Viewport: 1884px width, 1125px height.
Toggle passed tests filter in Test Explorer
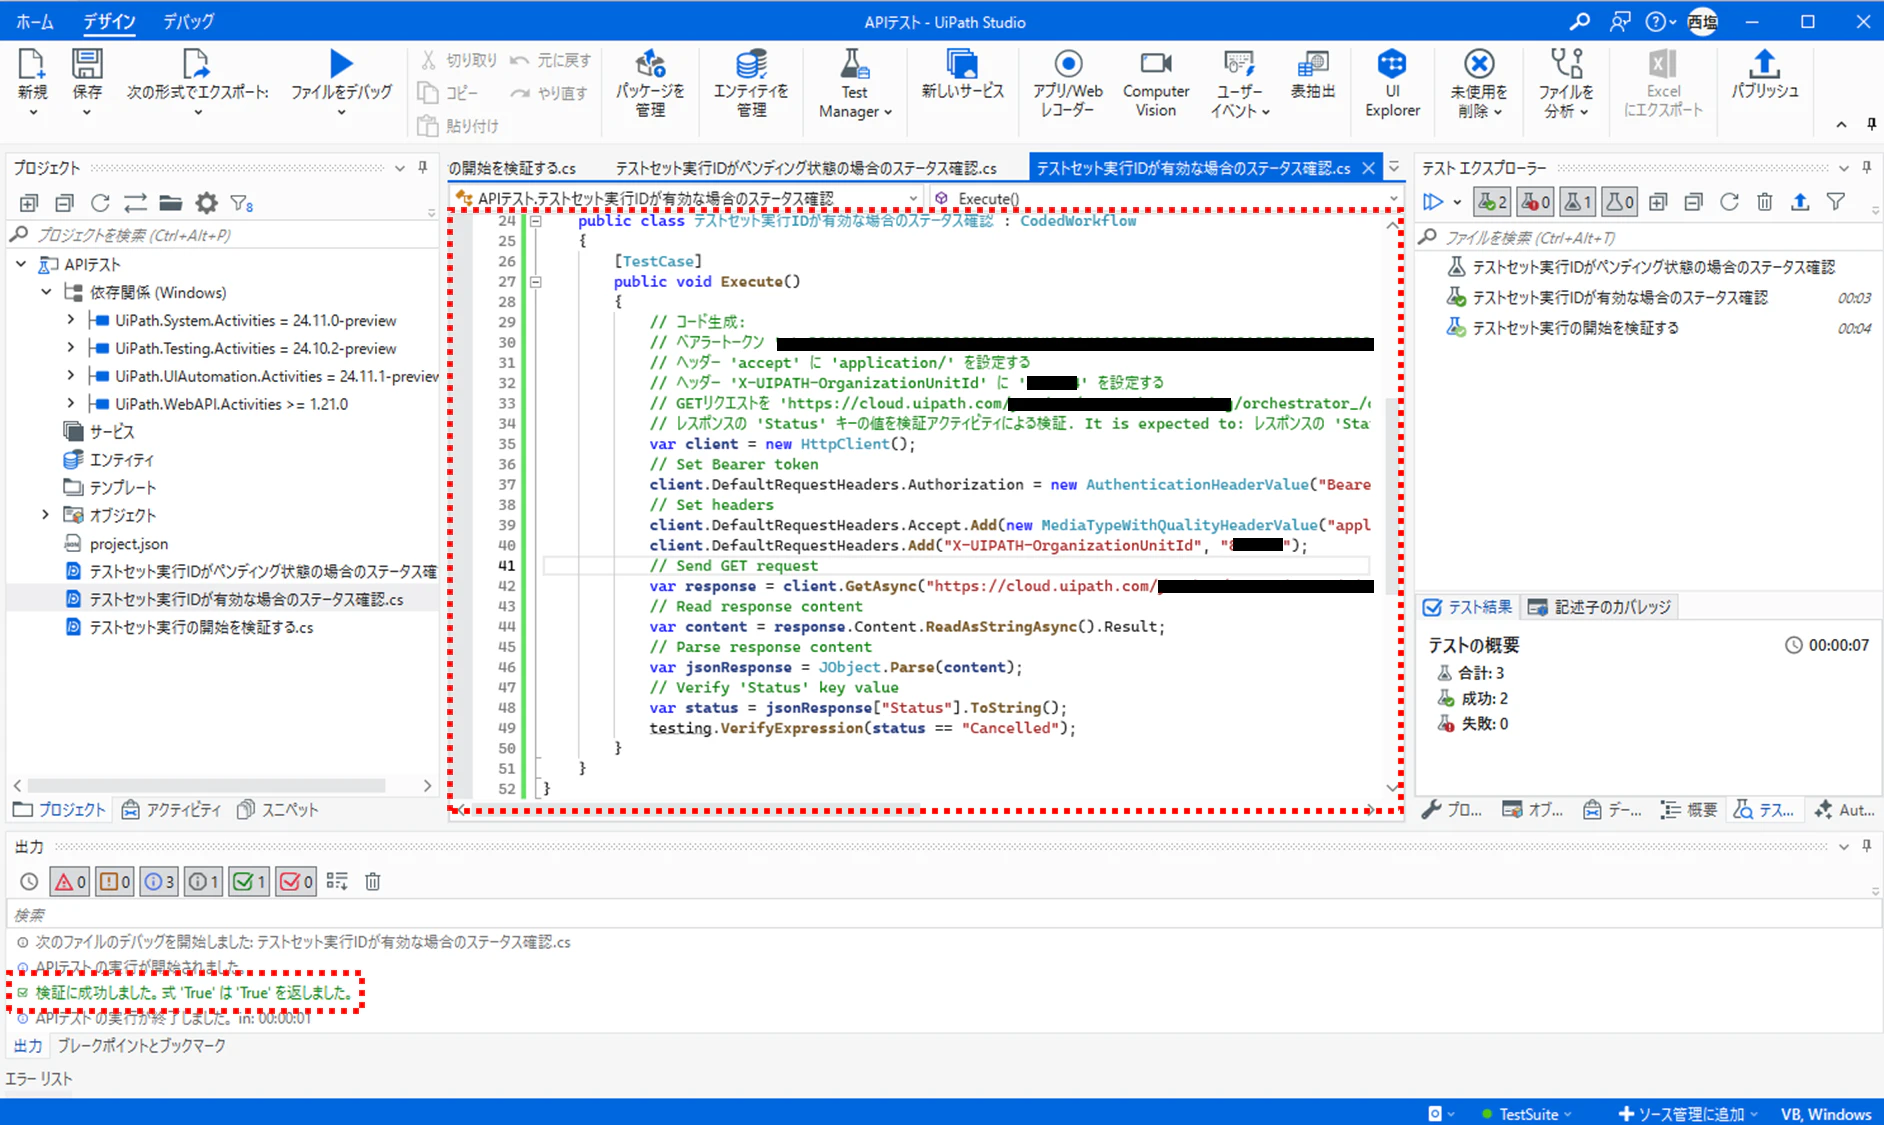(1491, 202)
